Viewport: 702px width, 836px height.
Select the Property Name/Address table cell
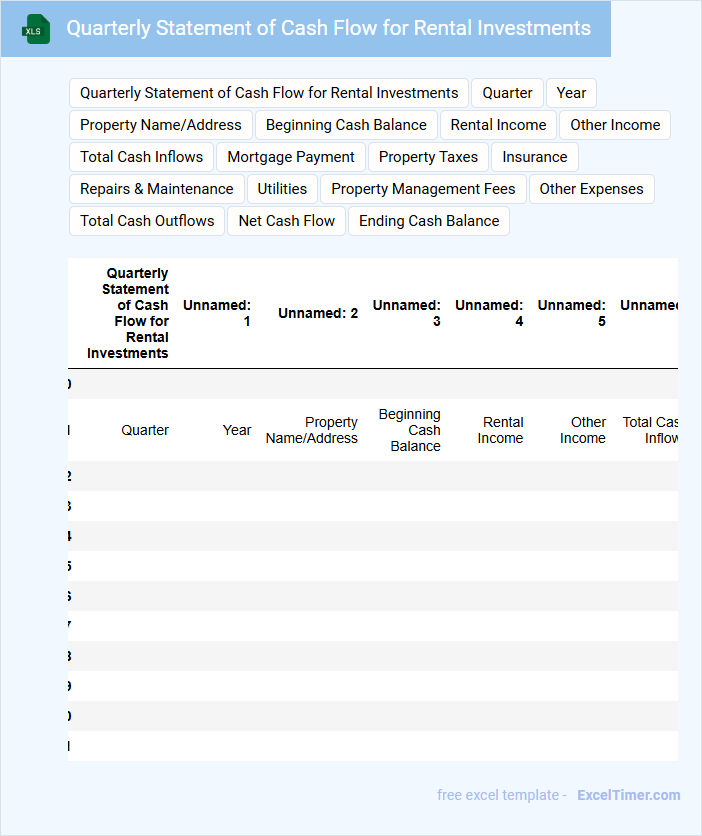(x=312, y=430)
